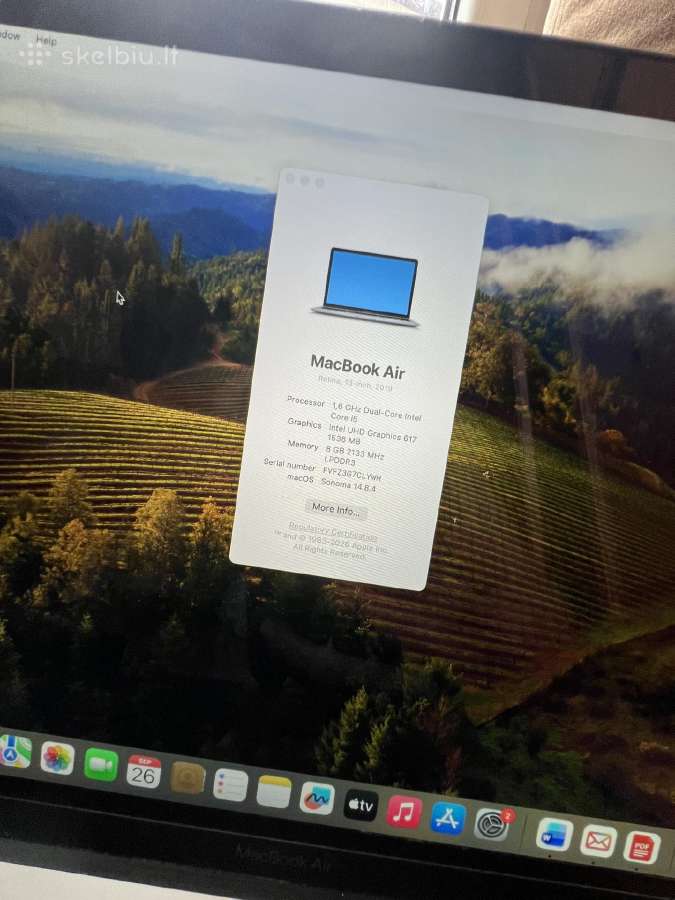Open the App Store in dock

448,818
